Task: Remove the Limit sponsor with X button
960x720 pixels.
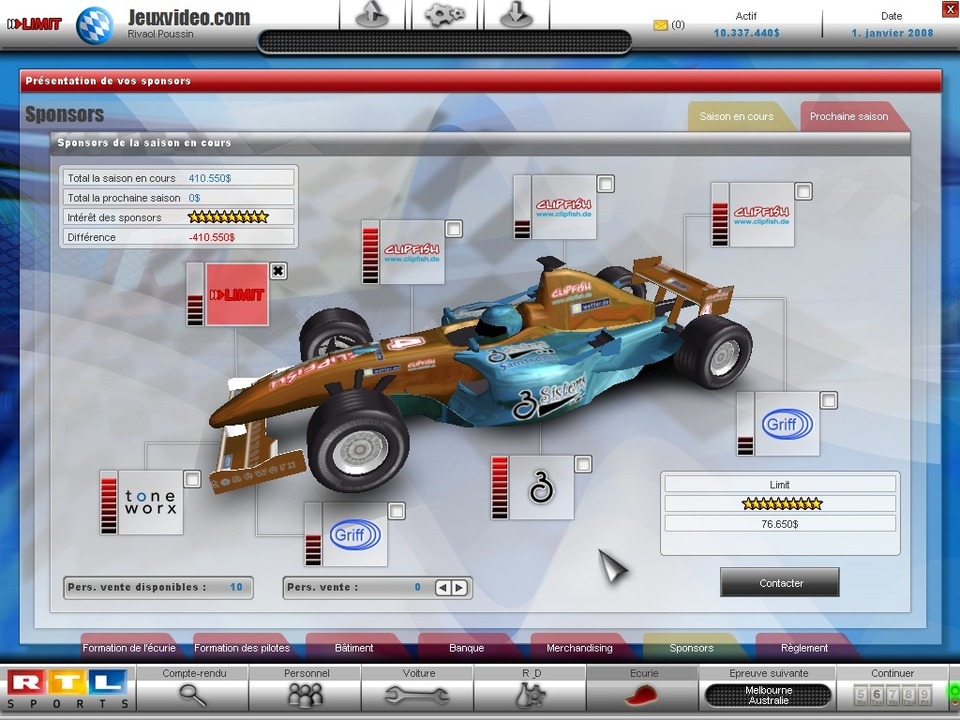Action: (x=278, y=271)
